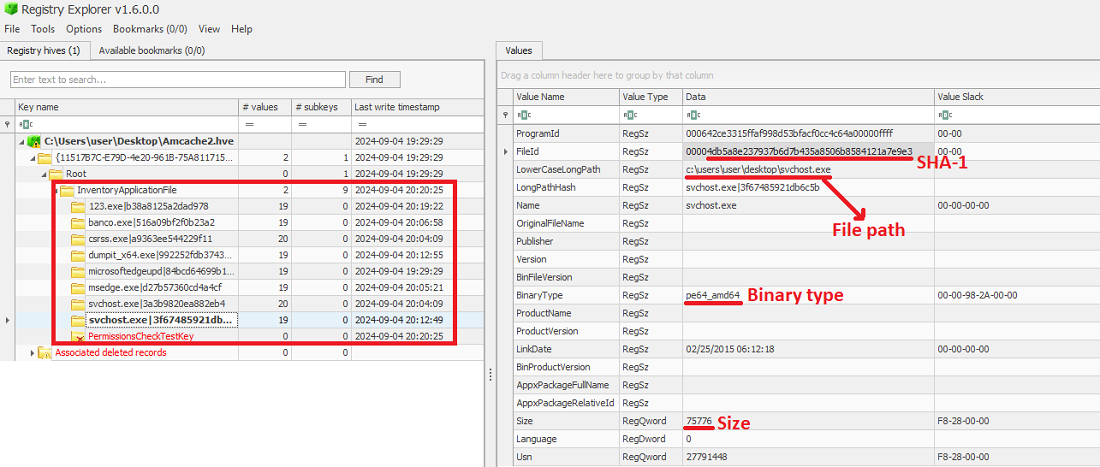Viewport: 1100px width, 467px height.
Task: Click the equals filter operator under # values
Action: tap(249, 124)
